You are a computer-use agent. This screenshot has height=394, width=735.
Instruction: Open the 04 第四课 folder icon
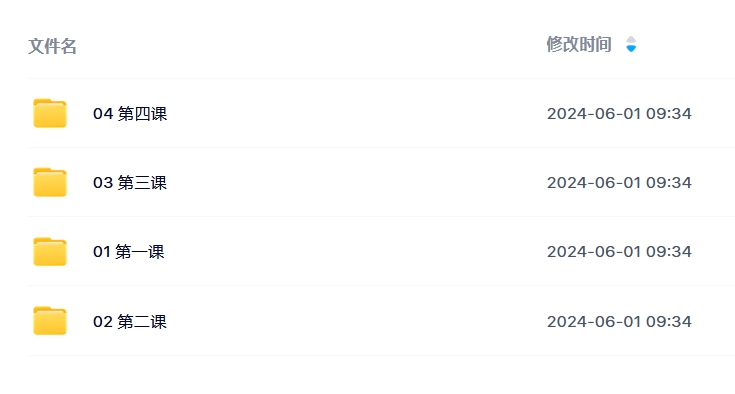click(x=50, y=113)
